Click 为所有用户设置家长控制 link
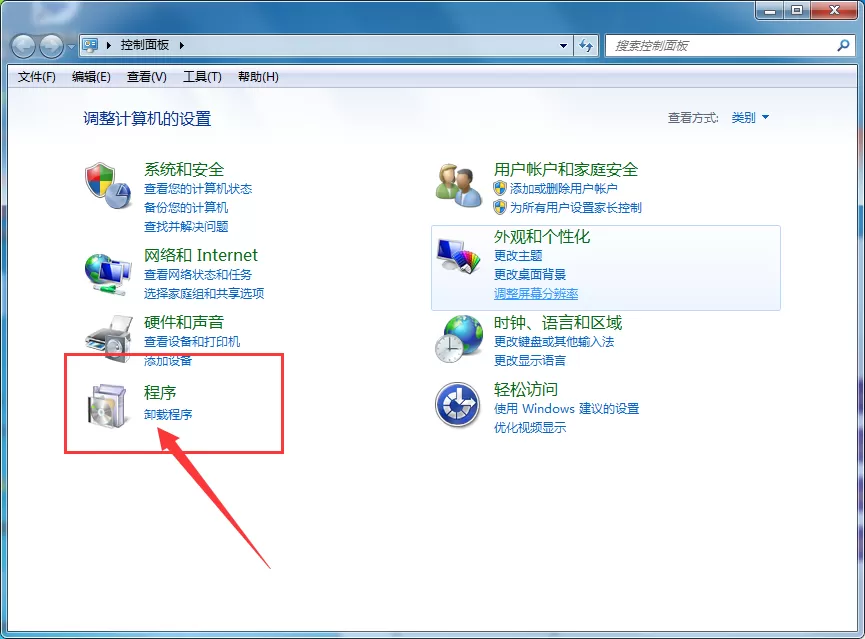The image size is (865, 639). [x=575, y=207]
